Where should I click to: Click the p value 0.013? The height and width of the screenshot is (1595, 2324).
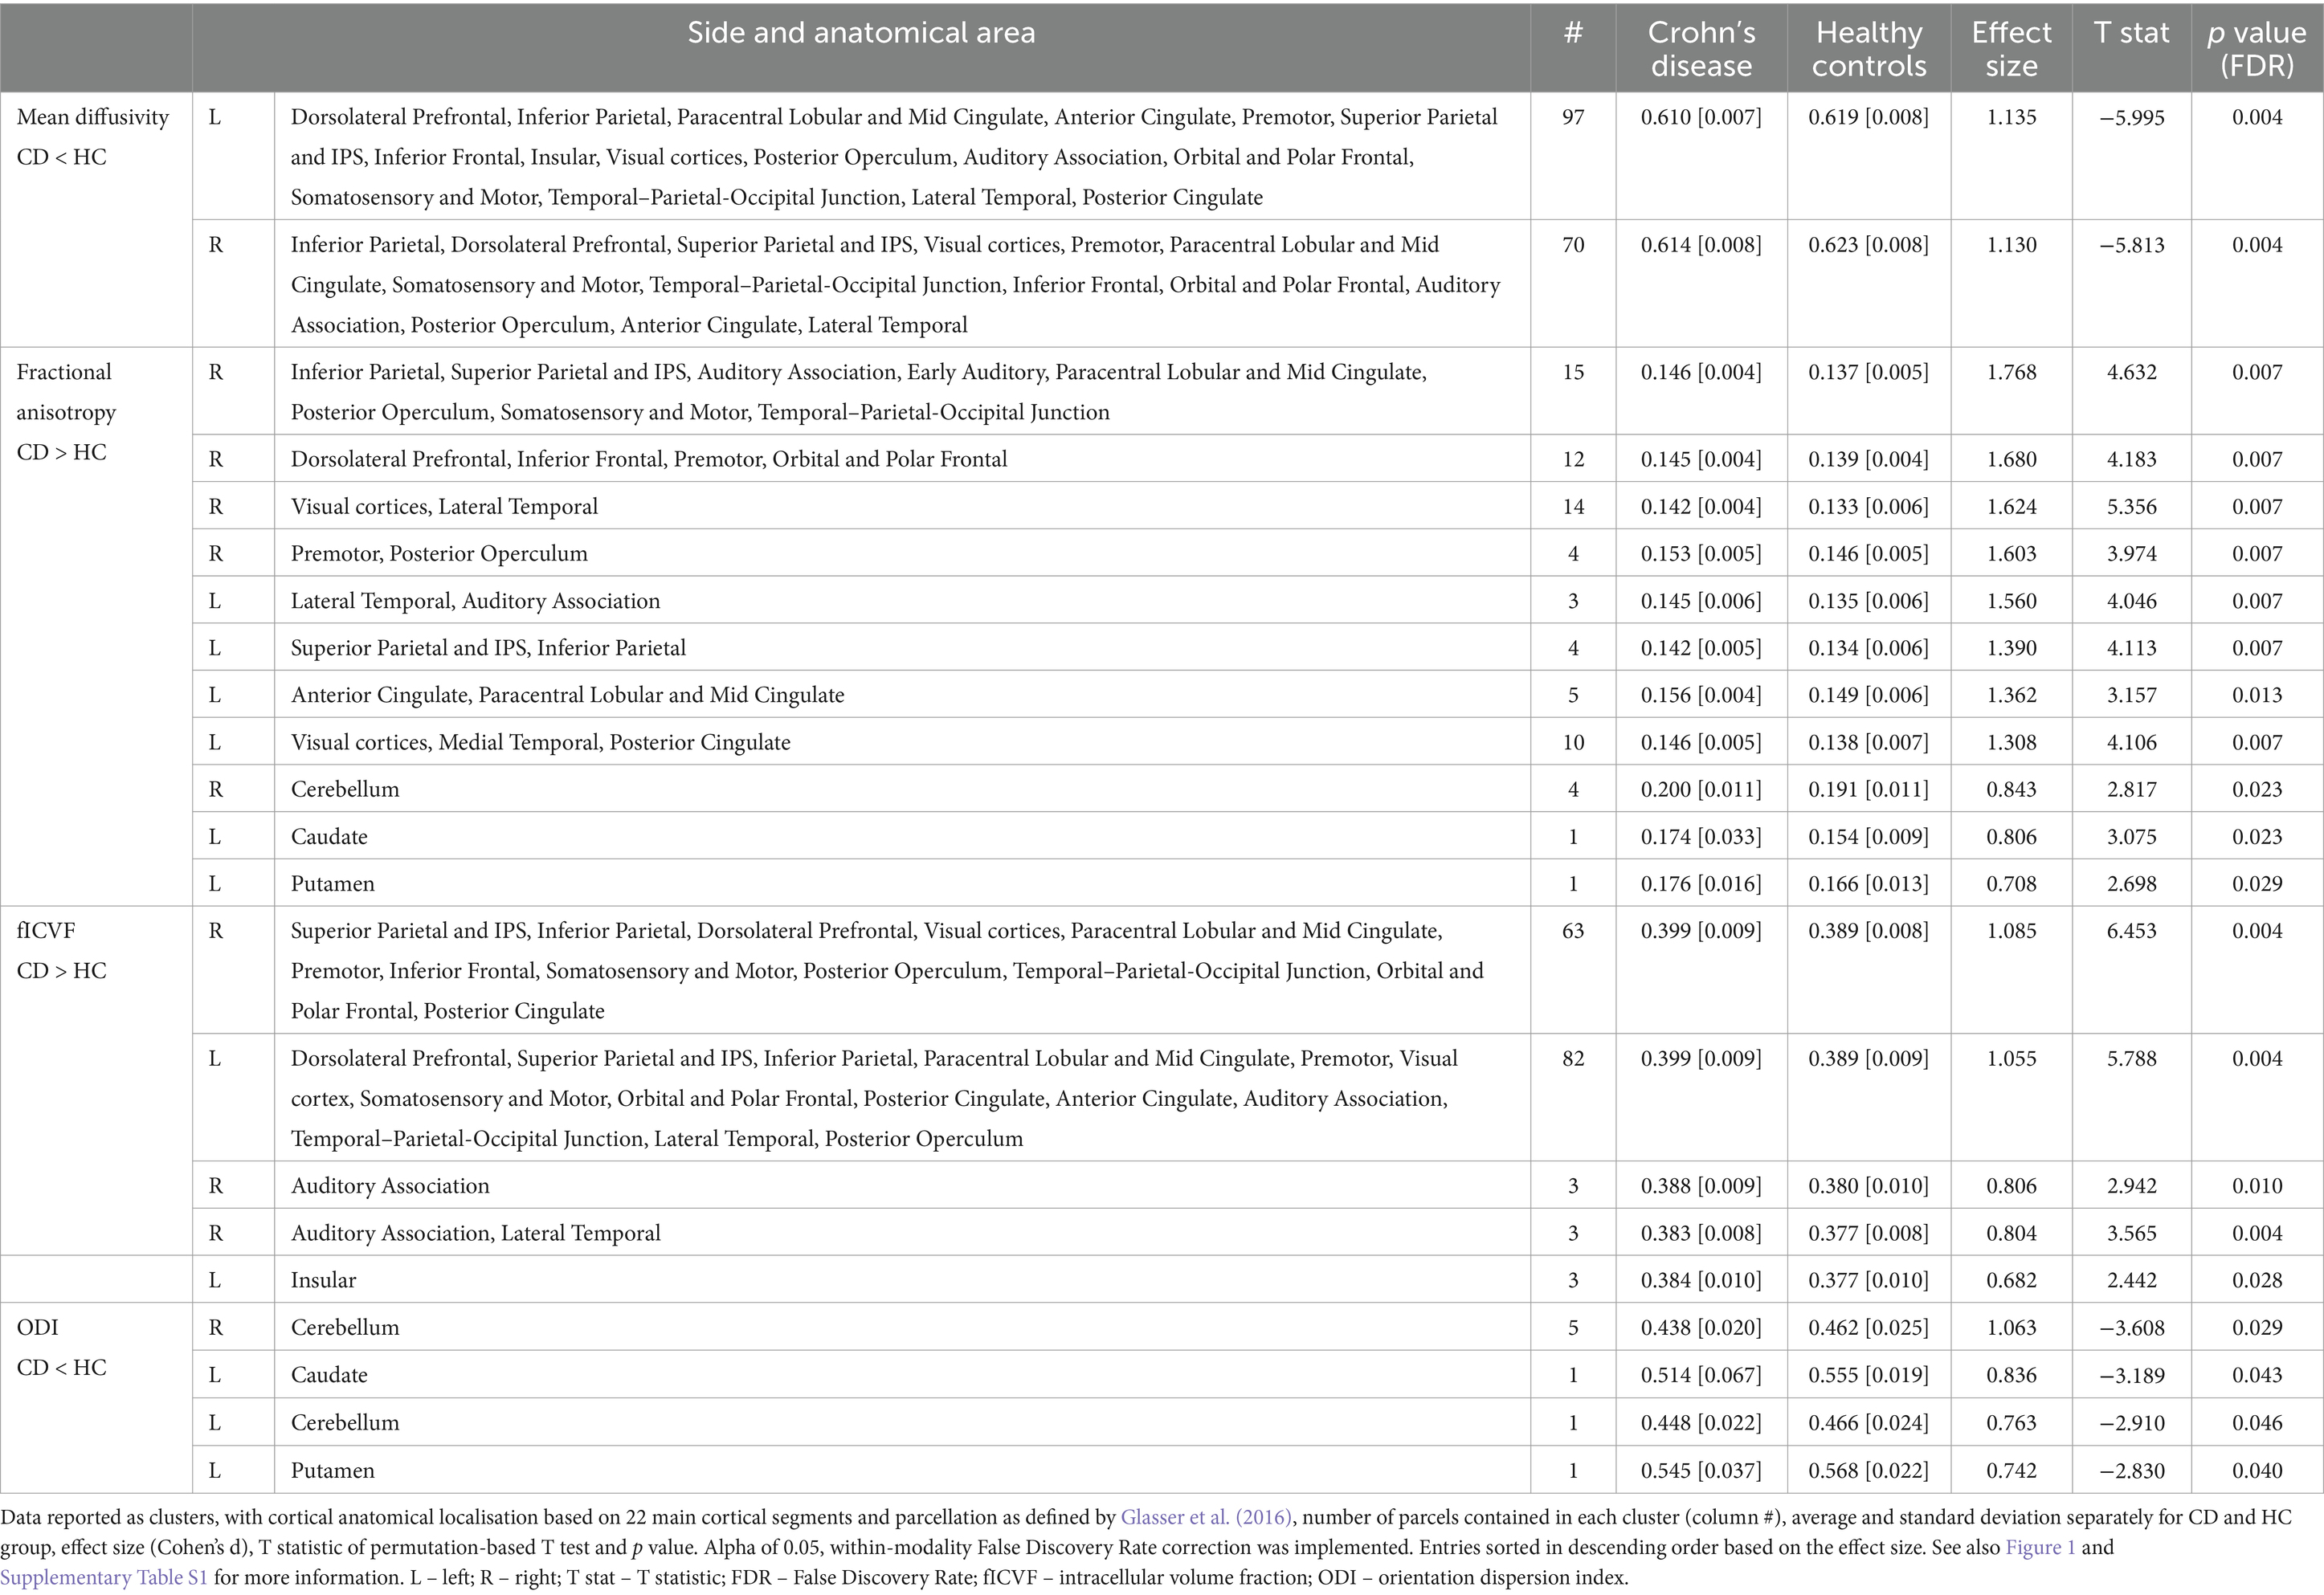click(x=2257, y=695)
